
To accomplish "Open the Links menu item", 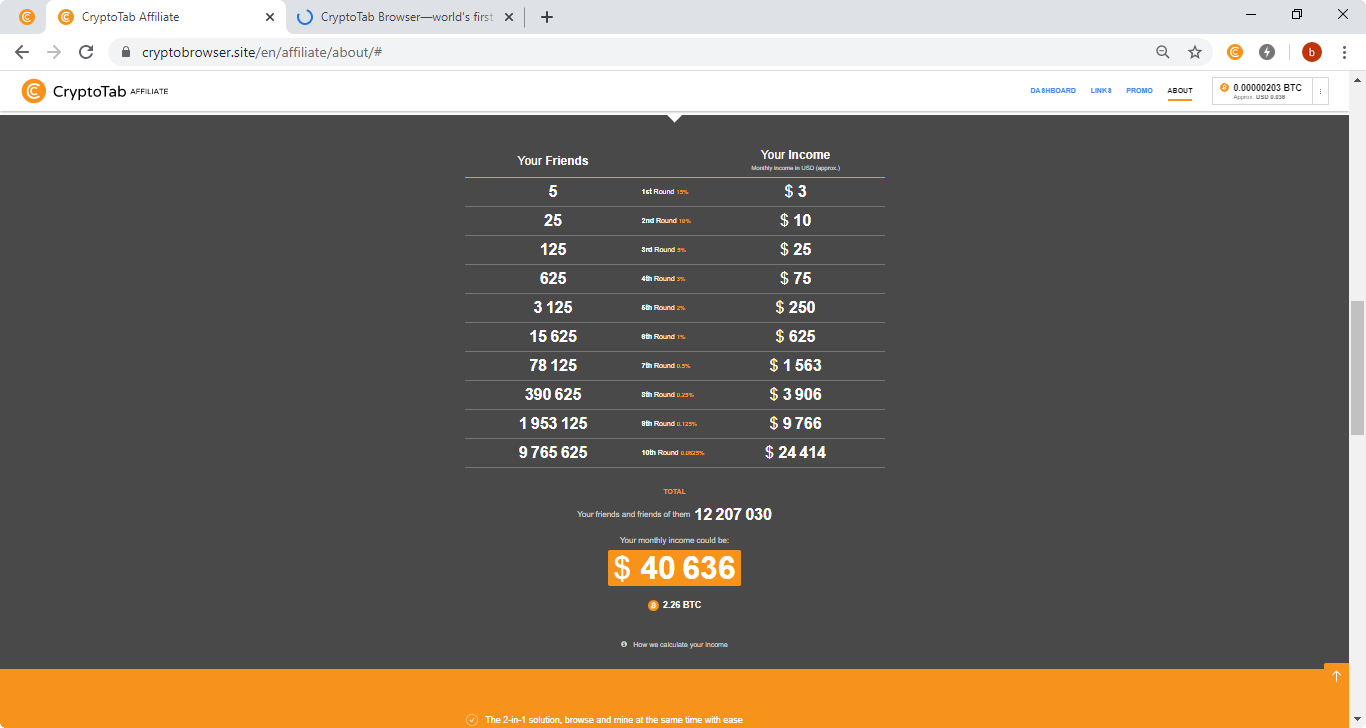I will click(1101, 91).
